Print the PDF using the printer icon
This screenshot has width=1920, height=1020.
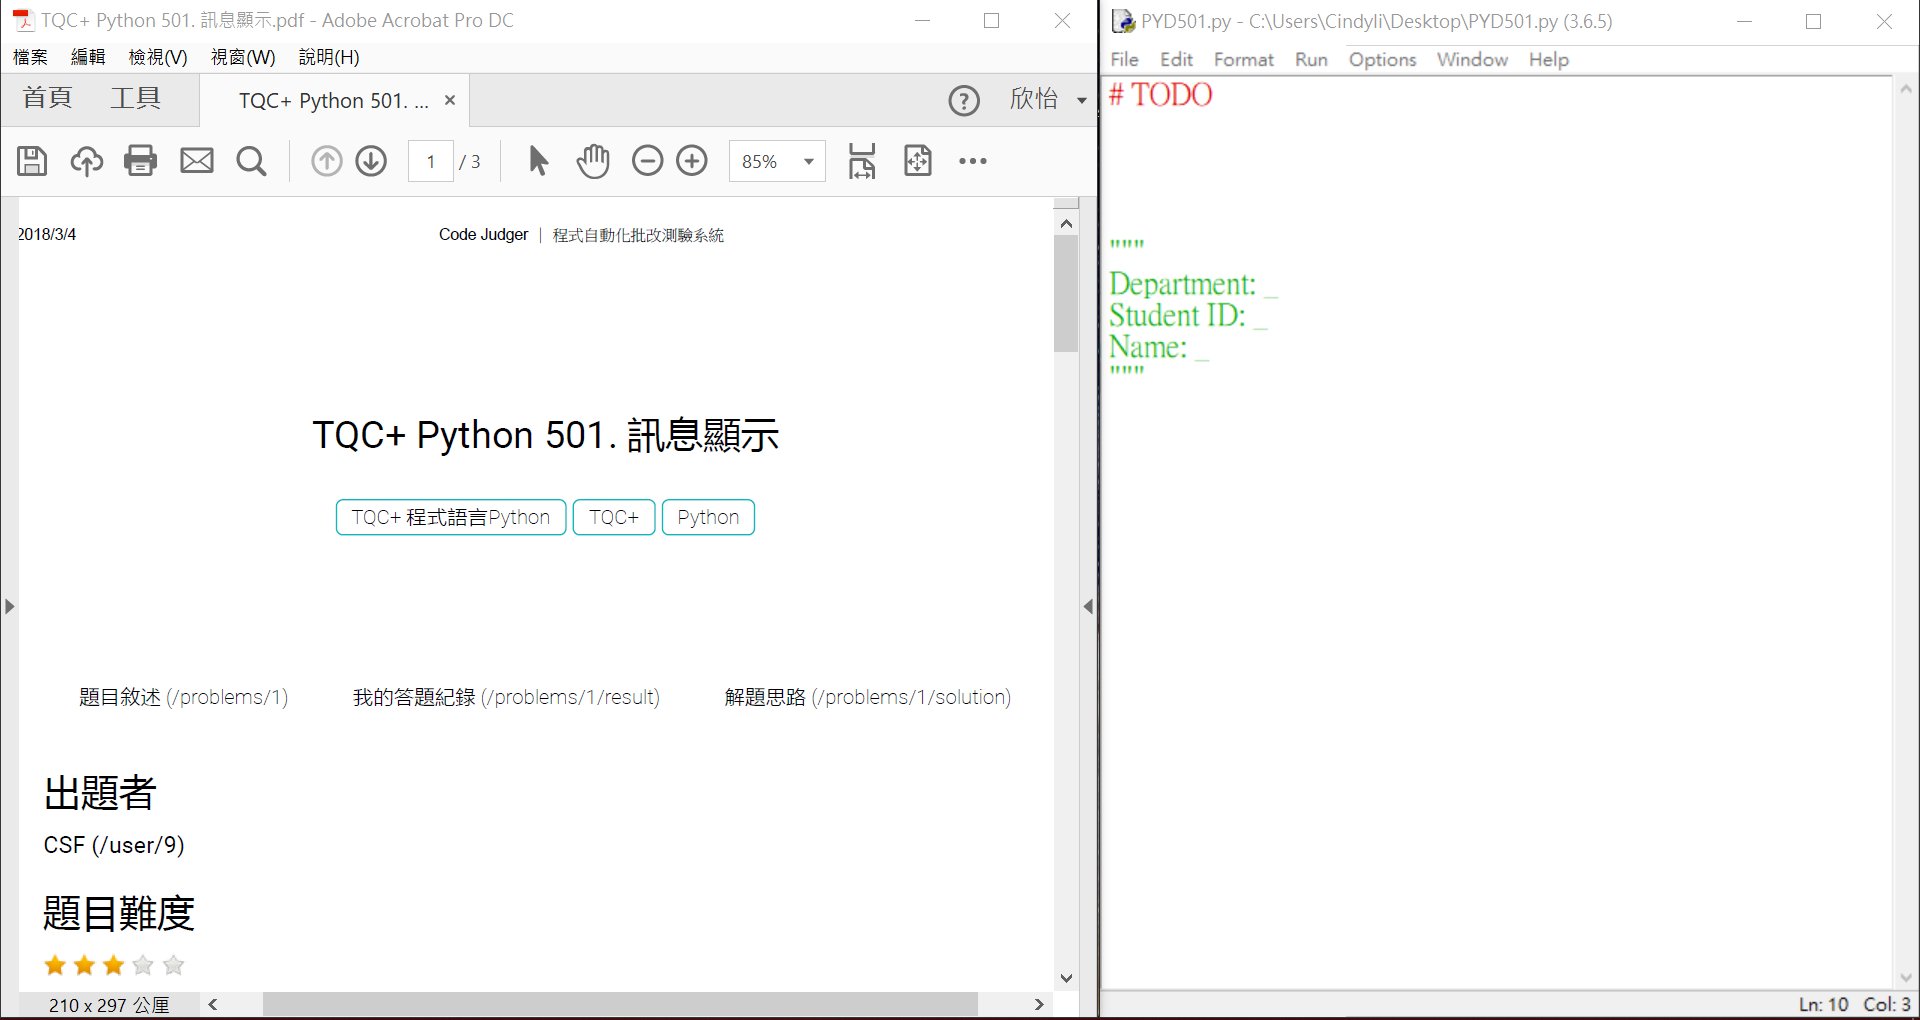pyautogui.click(x=141, y=161)
